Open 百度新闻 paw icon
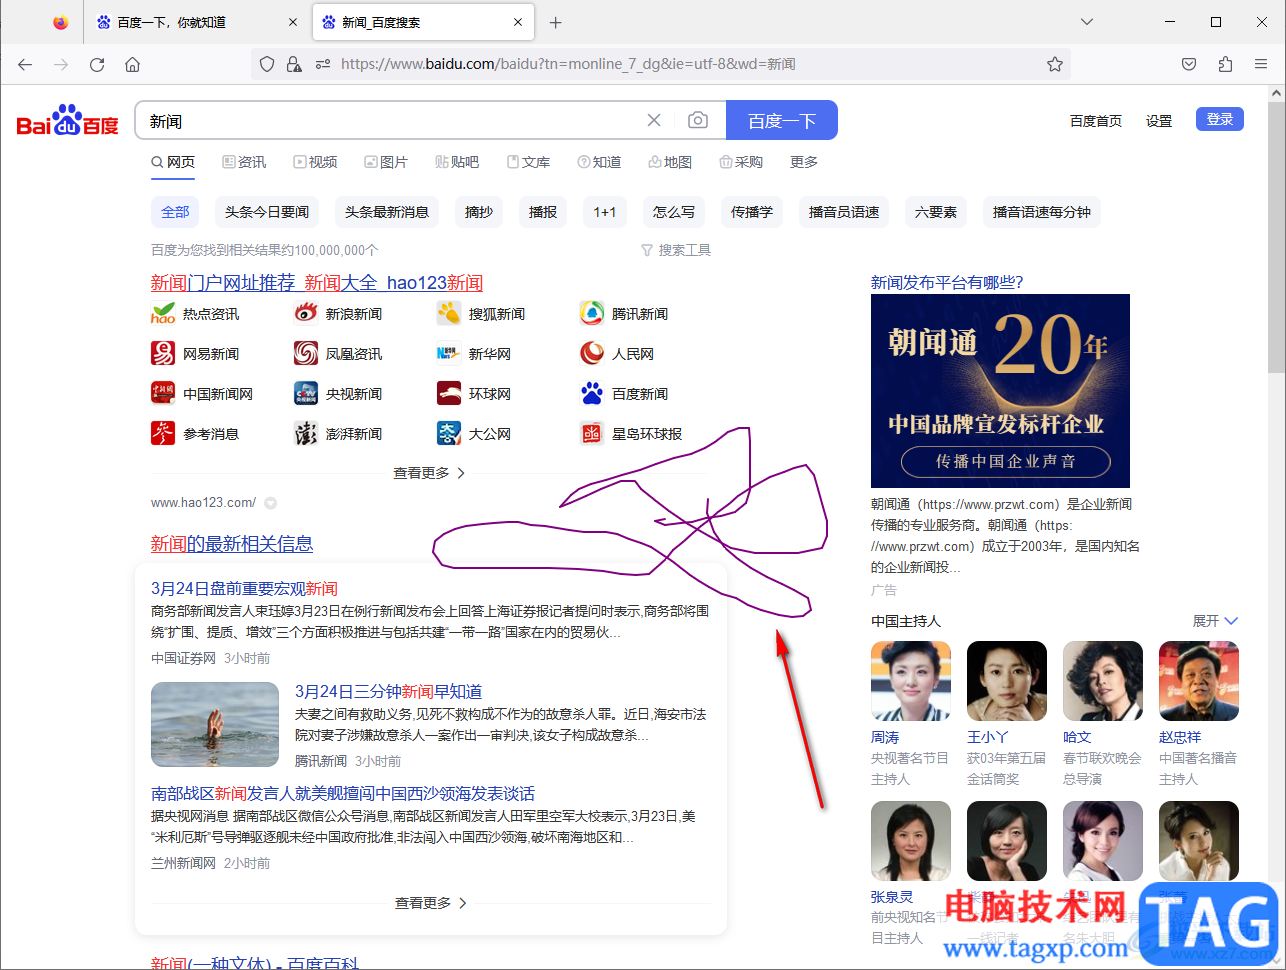The width and height of the screenshot is (1286, 970). [592, 393]
